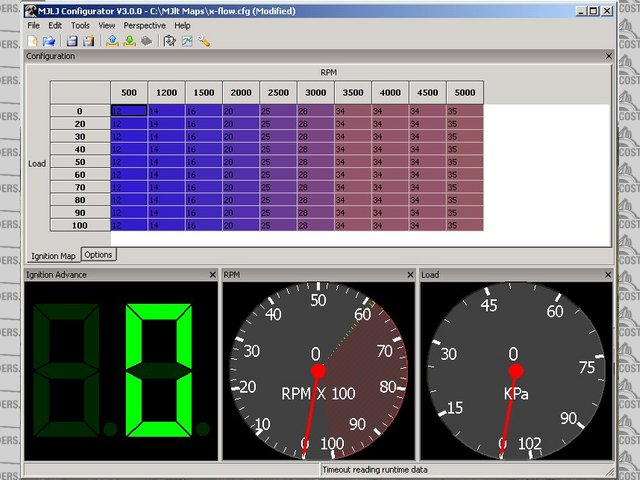The image size is (640, 480).
Task: Click the RPM X 100 dial gauge
Action: coord(318,371)
